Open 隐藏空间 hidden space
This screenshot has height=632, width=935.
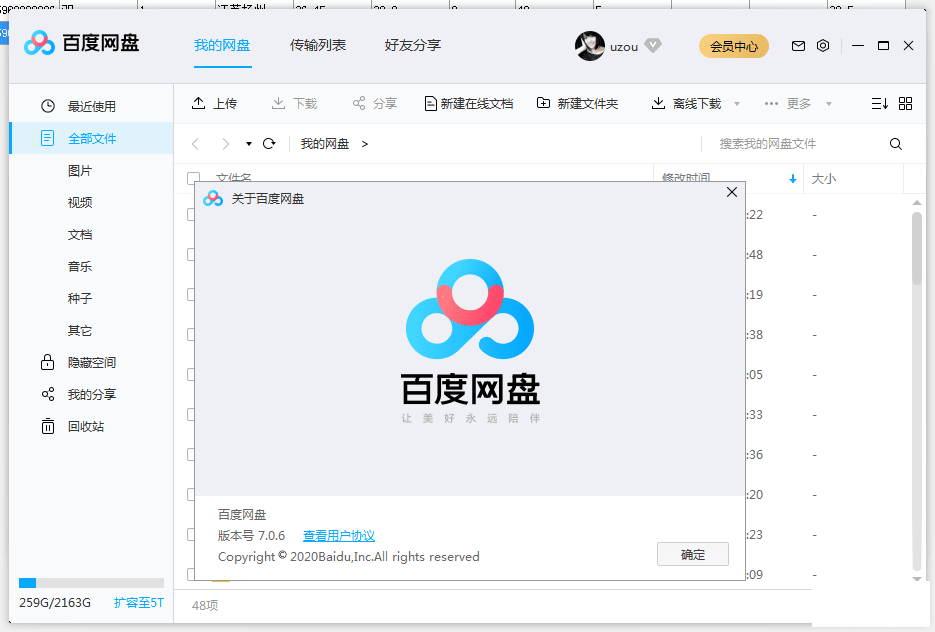coord(91,363)
